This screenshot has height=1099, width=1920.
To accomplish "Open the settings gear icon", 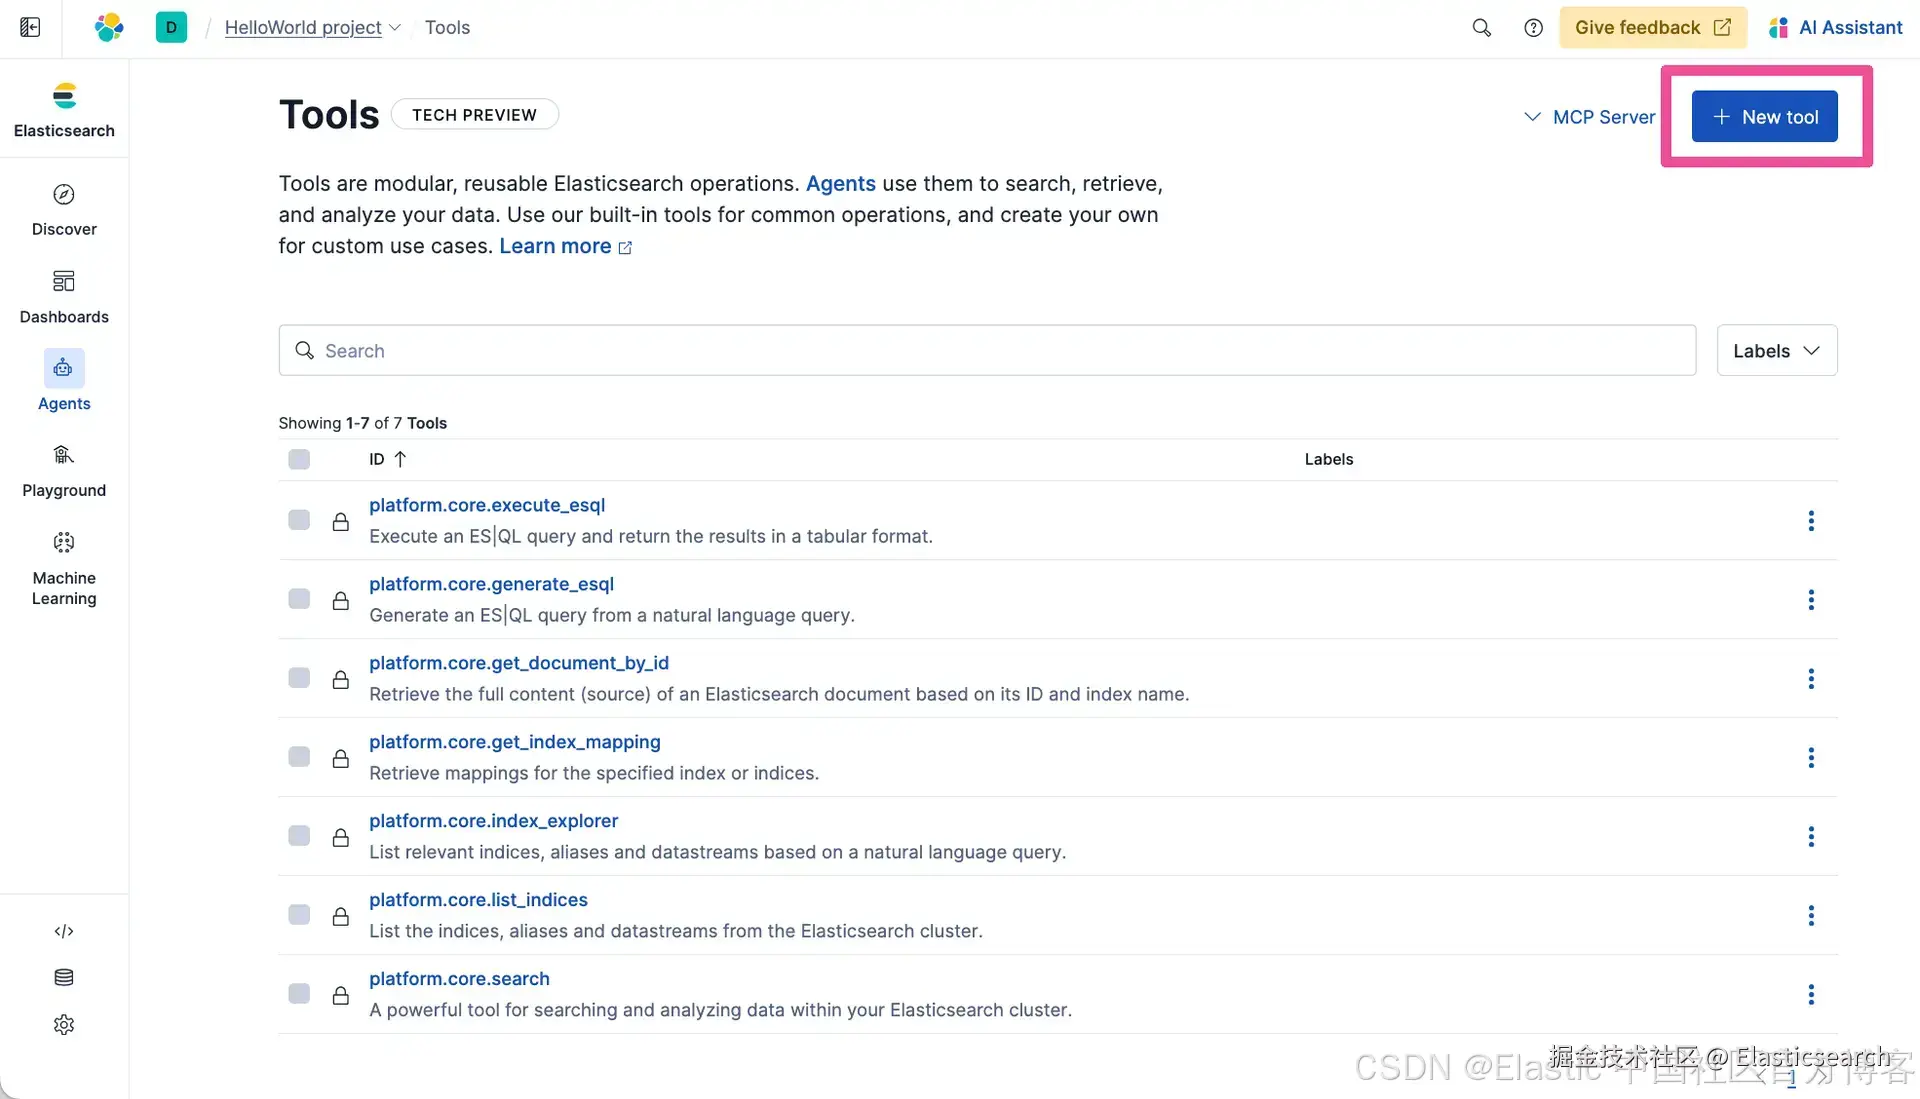I will coord(64,1024).
